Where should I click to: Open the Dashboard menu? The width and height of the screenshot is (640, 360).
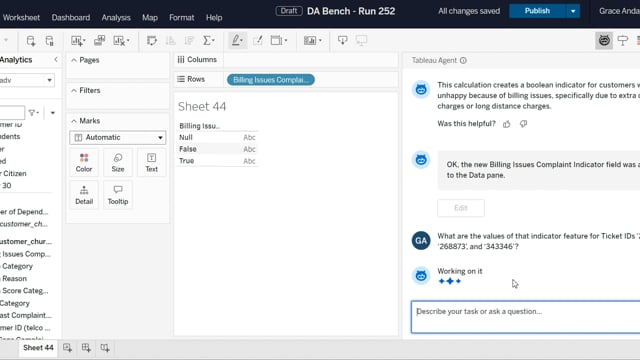[71, 18]
